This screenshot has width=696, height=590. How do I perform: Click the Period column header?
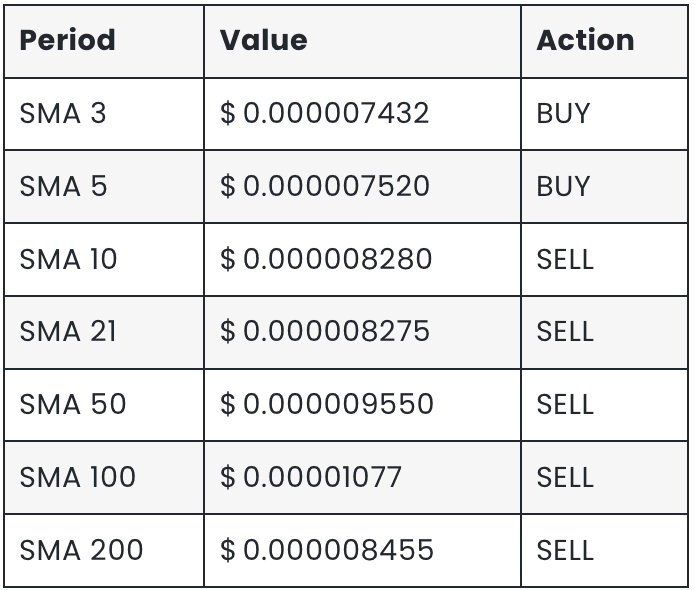67,40
